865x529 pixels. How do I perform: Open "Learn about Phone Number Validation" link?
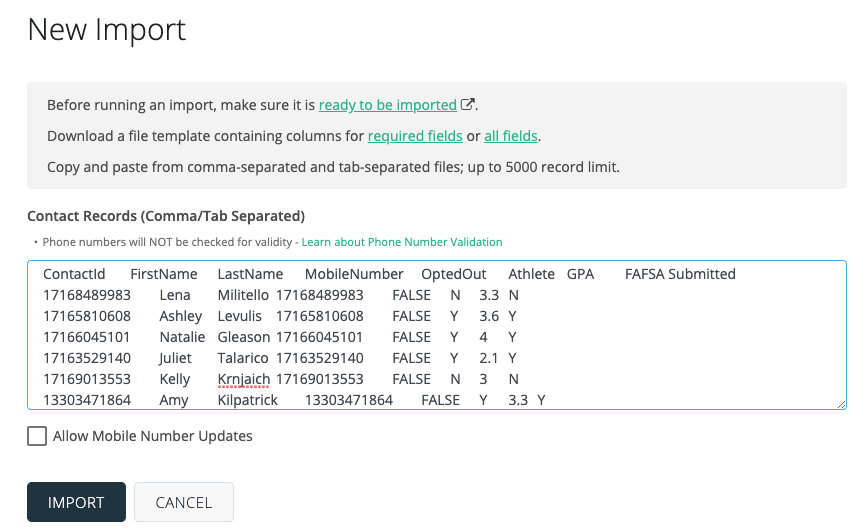pyautogui.click(x=402, y=242)
